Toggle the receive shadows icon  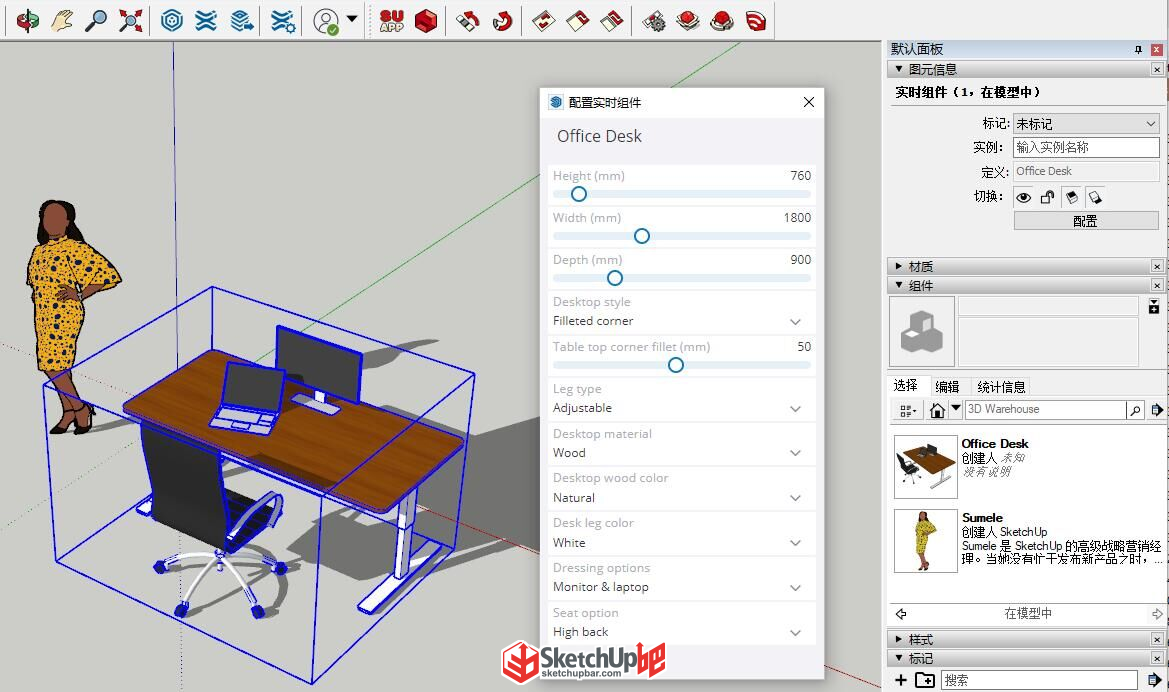tap(1071, 197)
